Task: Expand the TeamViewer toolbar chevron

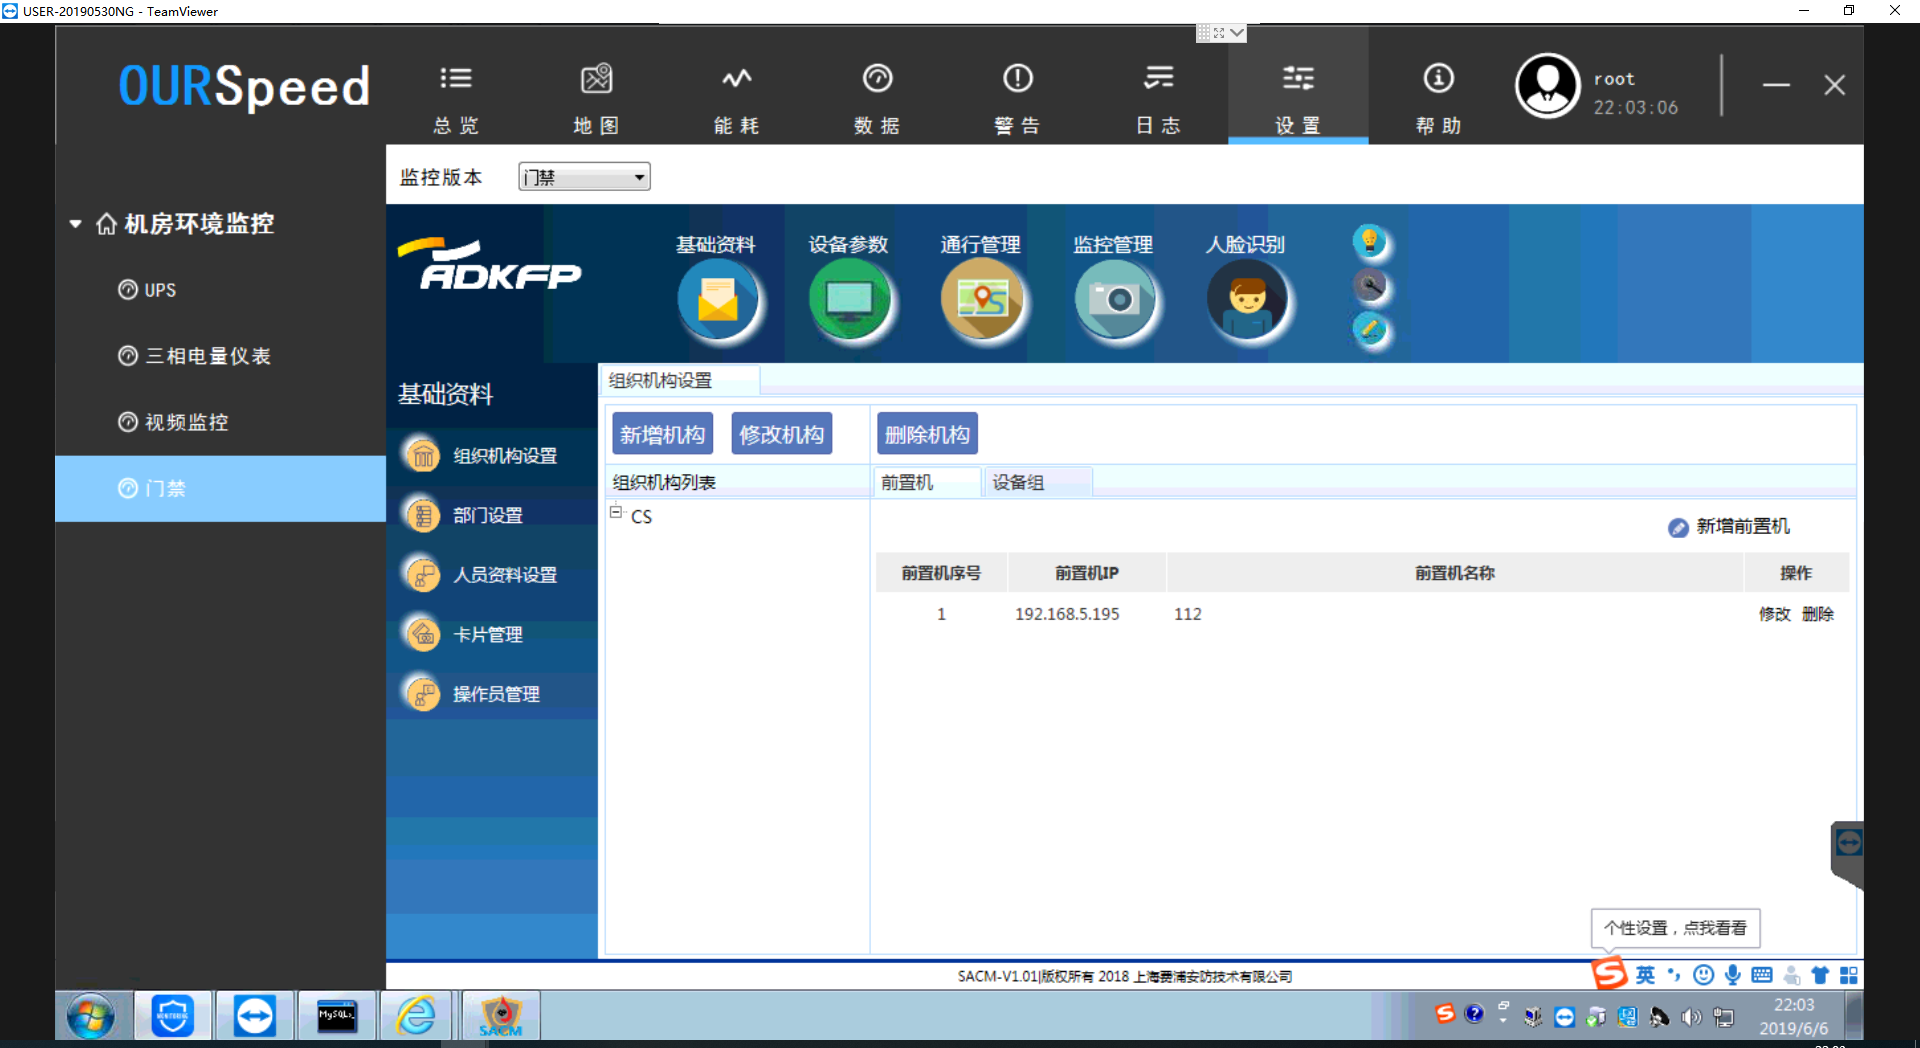Action: pos(1237,33)
